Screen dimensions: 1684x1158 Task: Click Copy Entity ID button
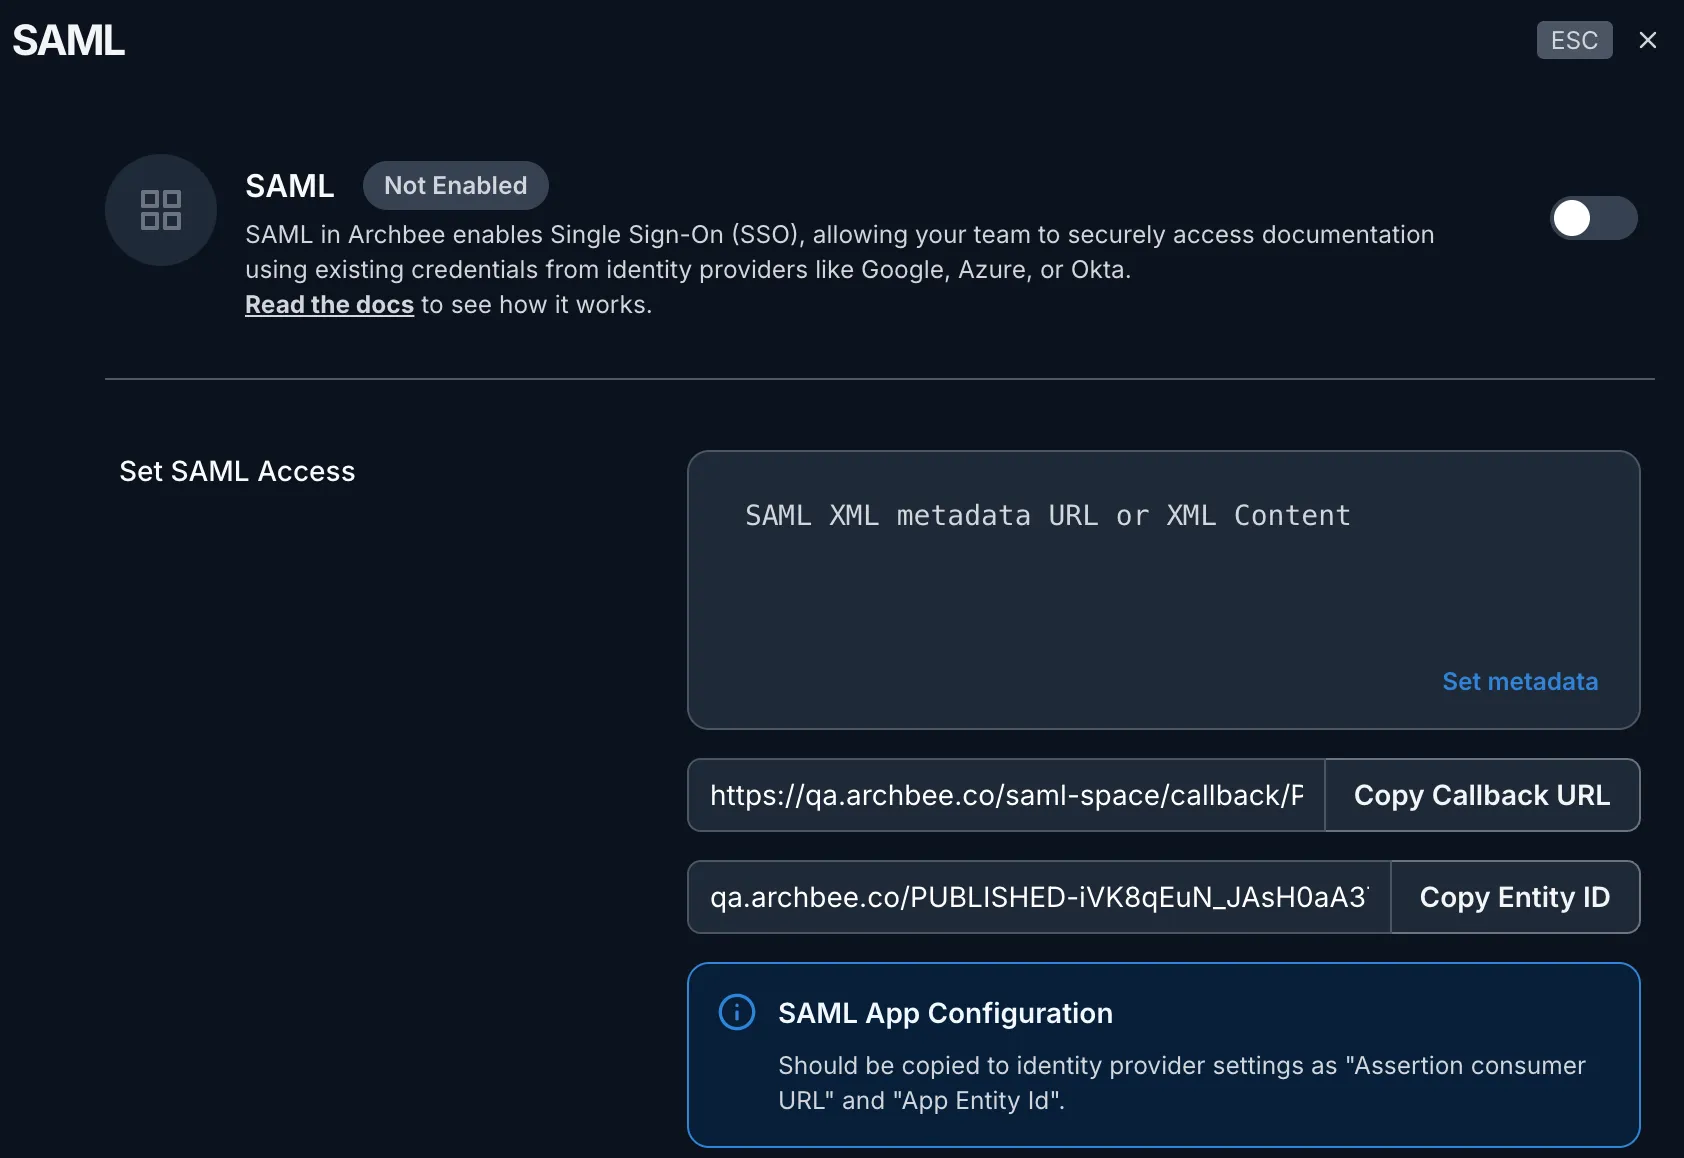1515,897
